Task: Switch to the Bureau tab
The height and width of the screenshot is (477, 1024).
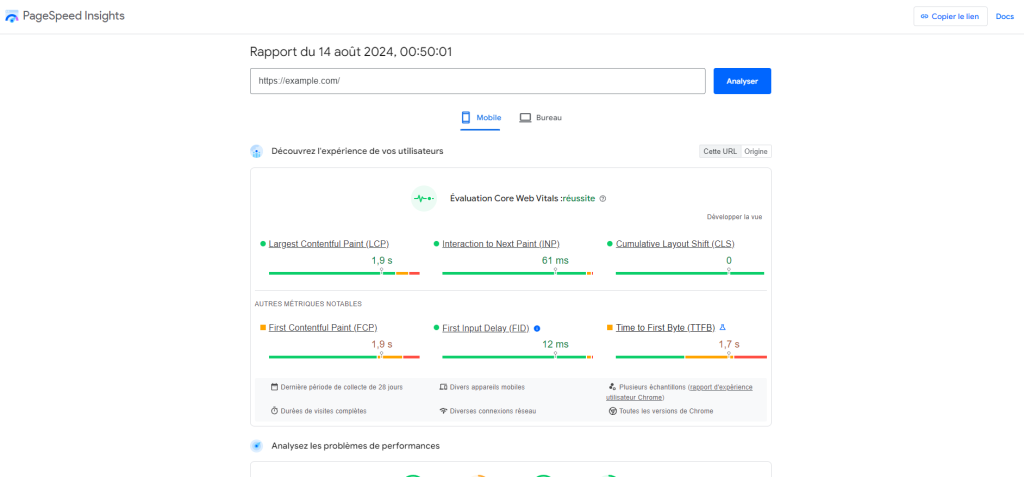Action: click(540, 118)
